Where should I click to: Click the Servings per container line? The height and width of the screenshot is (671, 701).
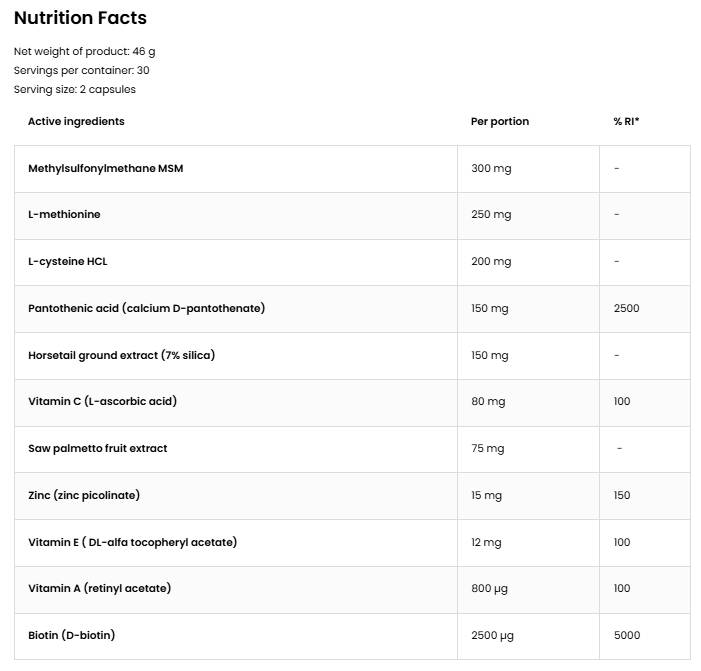point(81,70)
